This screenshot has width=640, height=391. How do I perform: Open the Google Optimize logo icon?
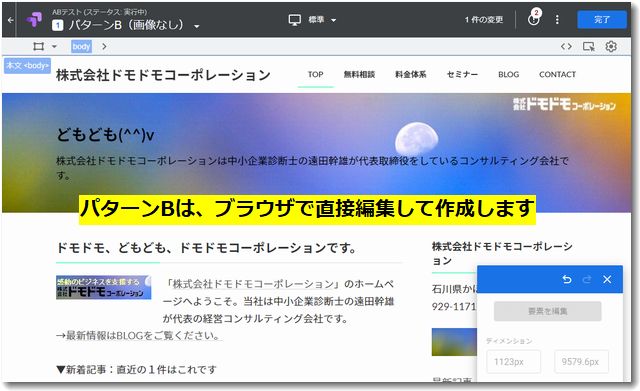[34, 19]
